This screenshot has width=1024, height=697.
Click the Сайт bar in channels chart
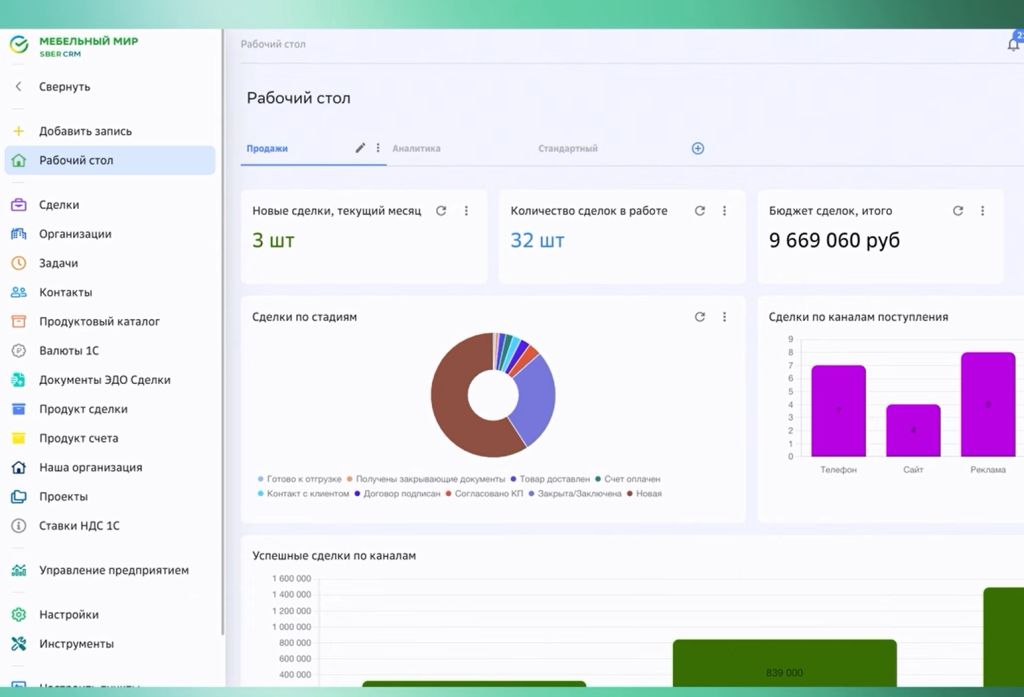tap(913, 430)
